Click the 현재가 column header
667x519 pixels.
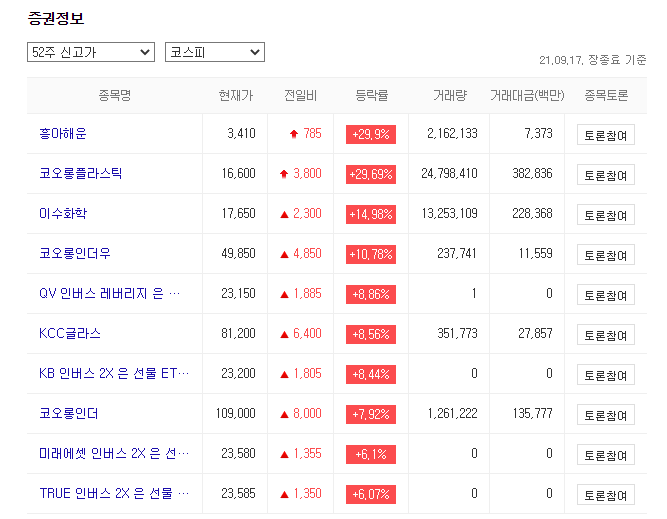(236, 95)
